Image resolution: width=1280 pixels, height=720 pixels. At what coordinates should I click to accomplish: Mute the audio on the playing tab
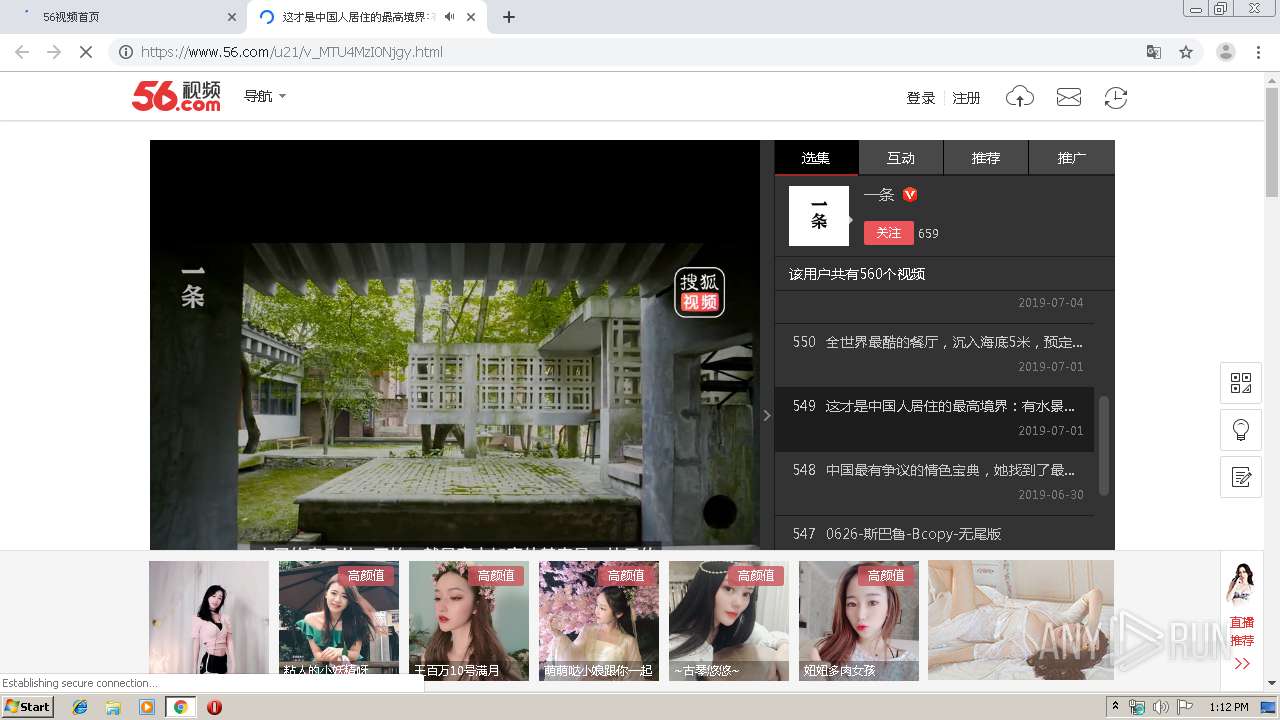(449, 17)
